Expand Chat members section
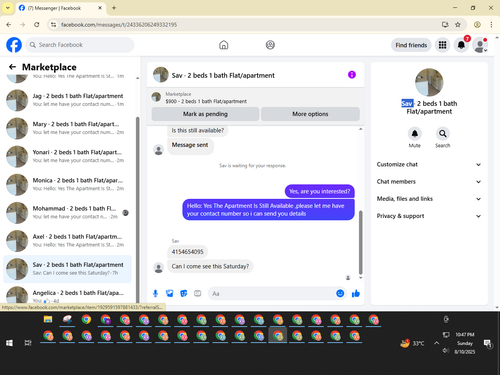Viewport: 500px width, 375px height. pos(429,182)
